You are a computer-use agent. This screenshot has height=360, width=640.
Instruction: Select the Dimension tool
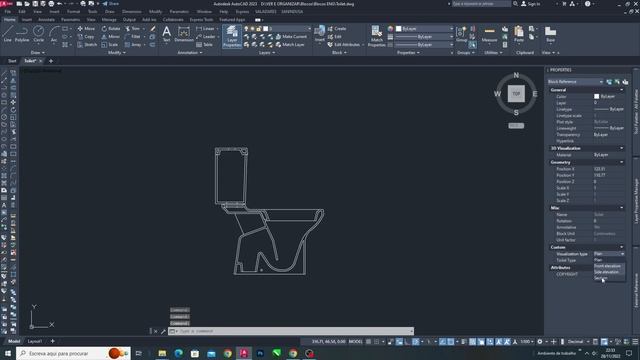pos(184,34)
